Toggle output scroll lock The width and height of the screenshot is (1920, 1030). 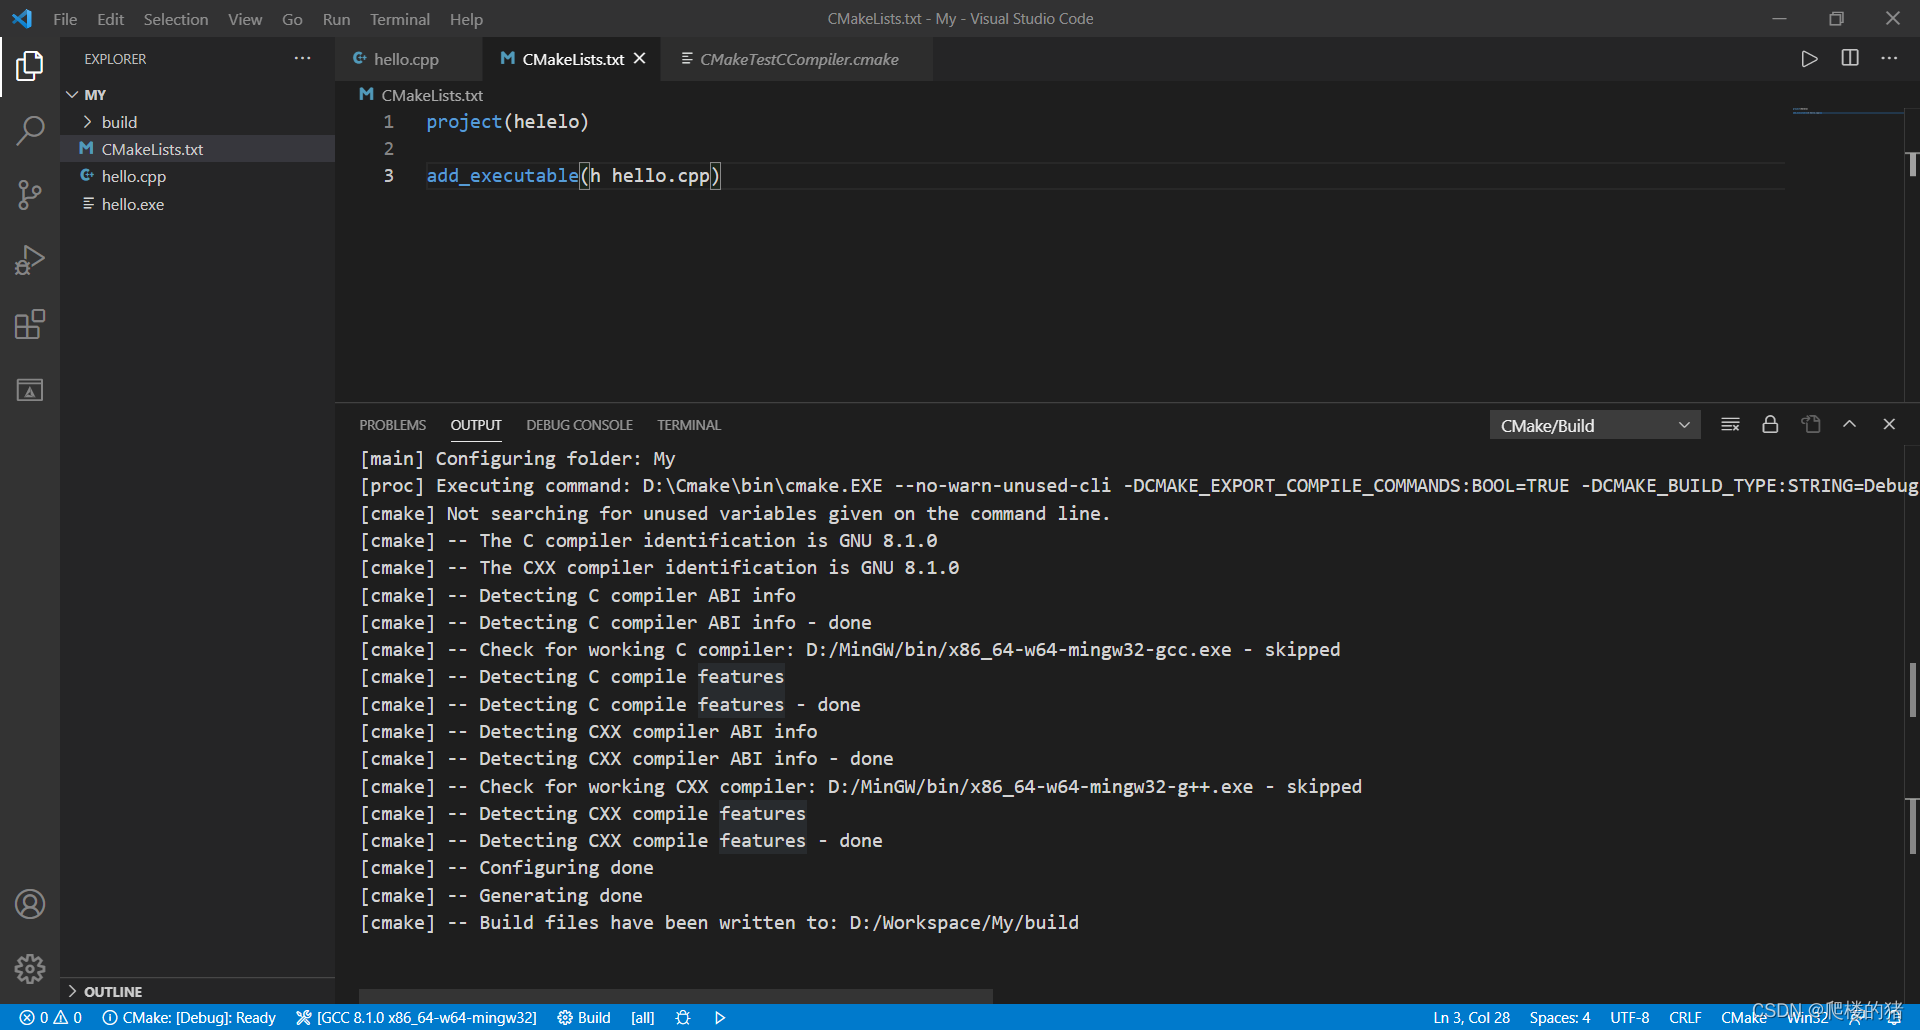coord(1770,425)
